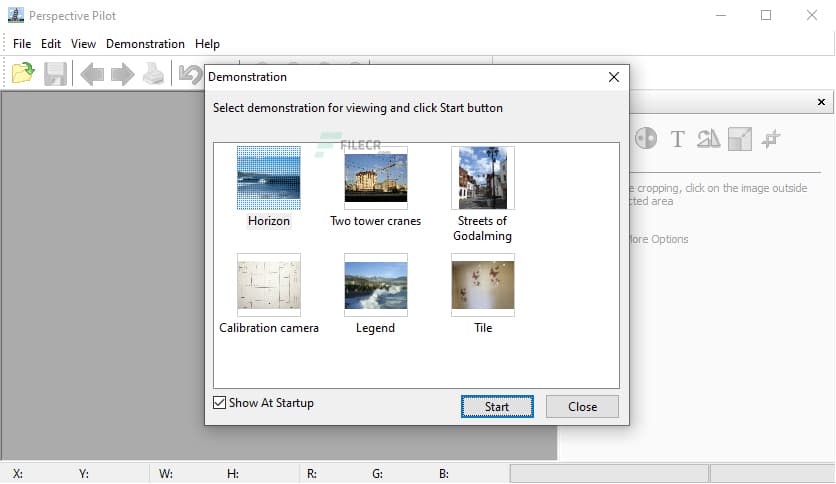Click the 'Streets of Godalming' label text

point(483,228)
